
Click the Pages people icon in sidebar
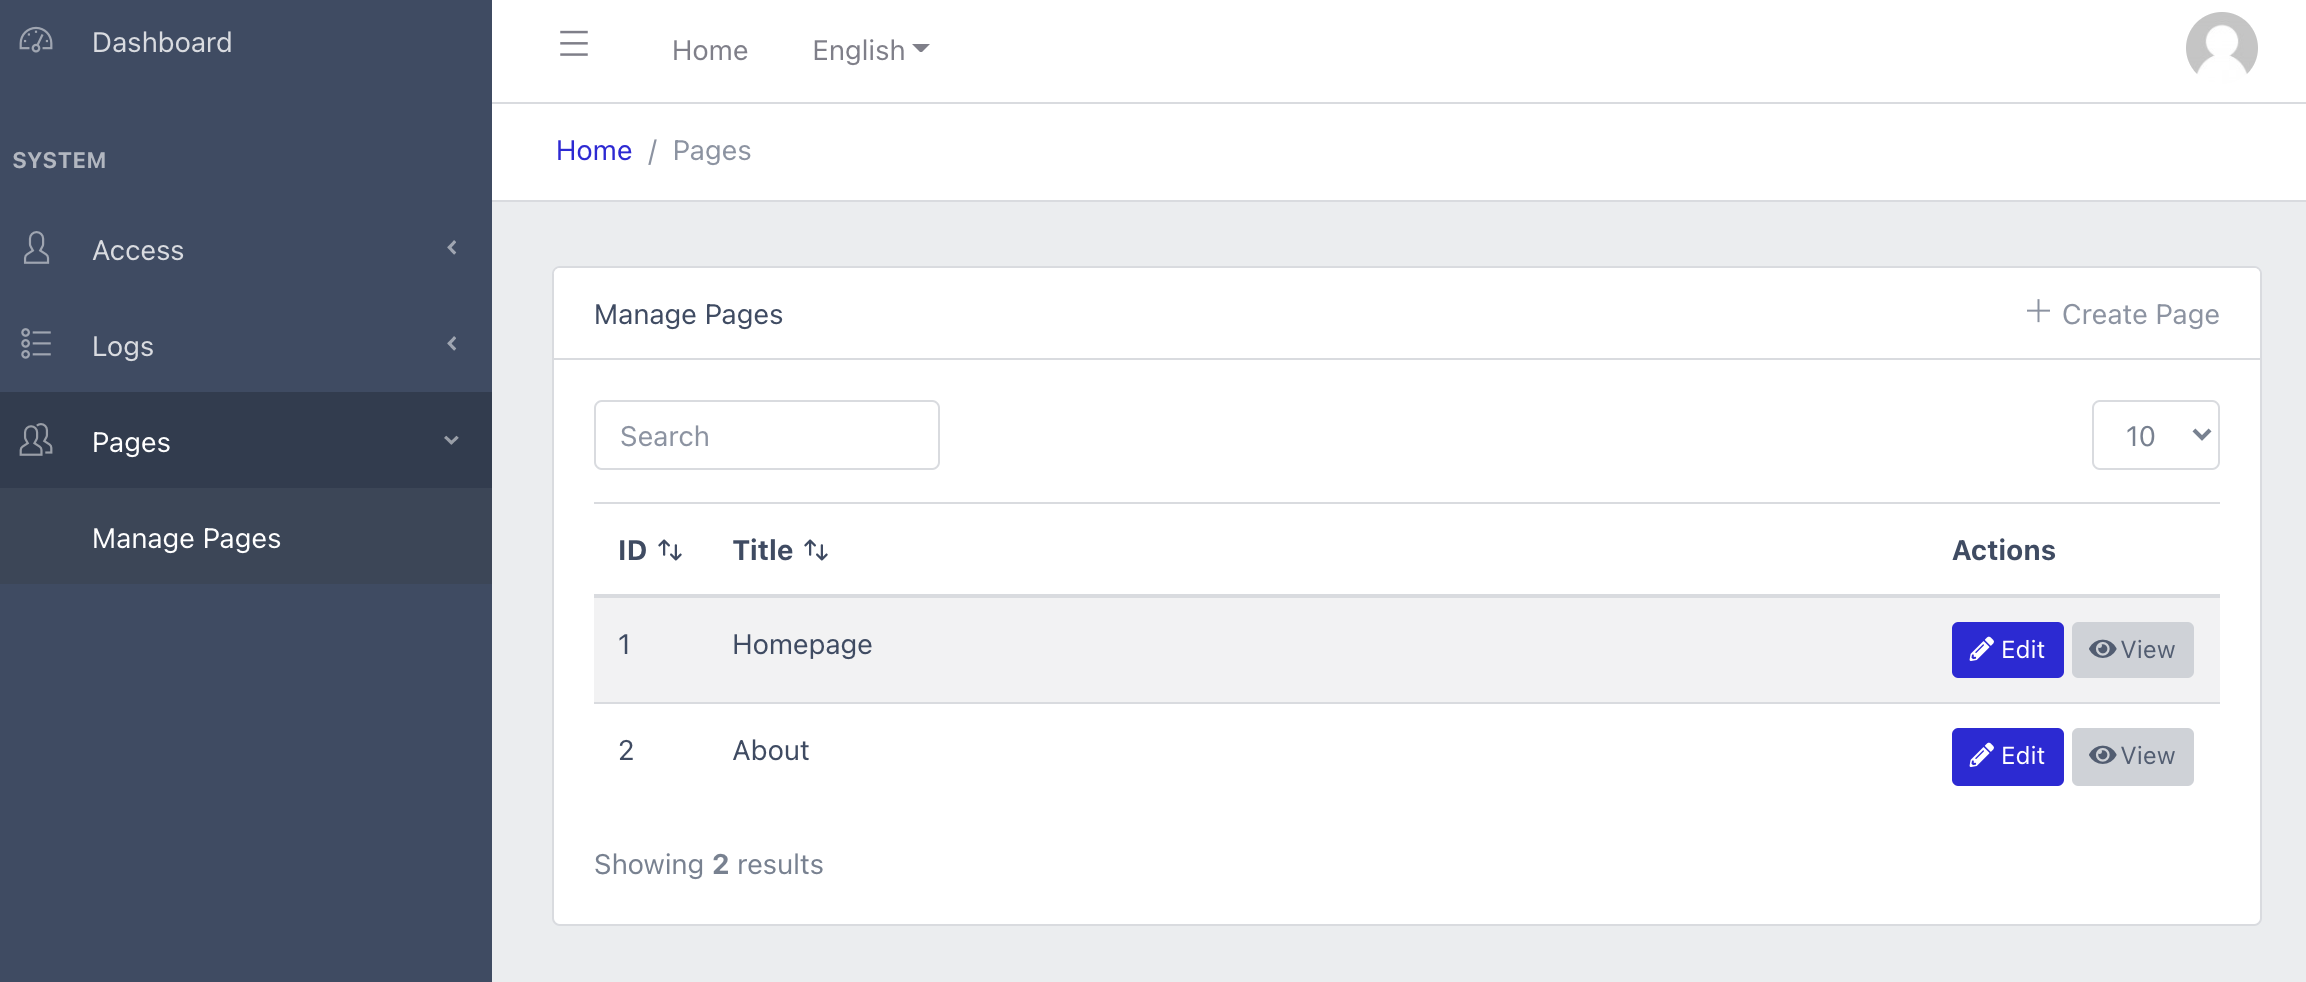tap(36, 440)
